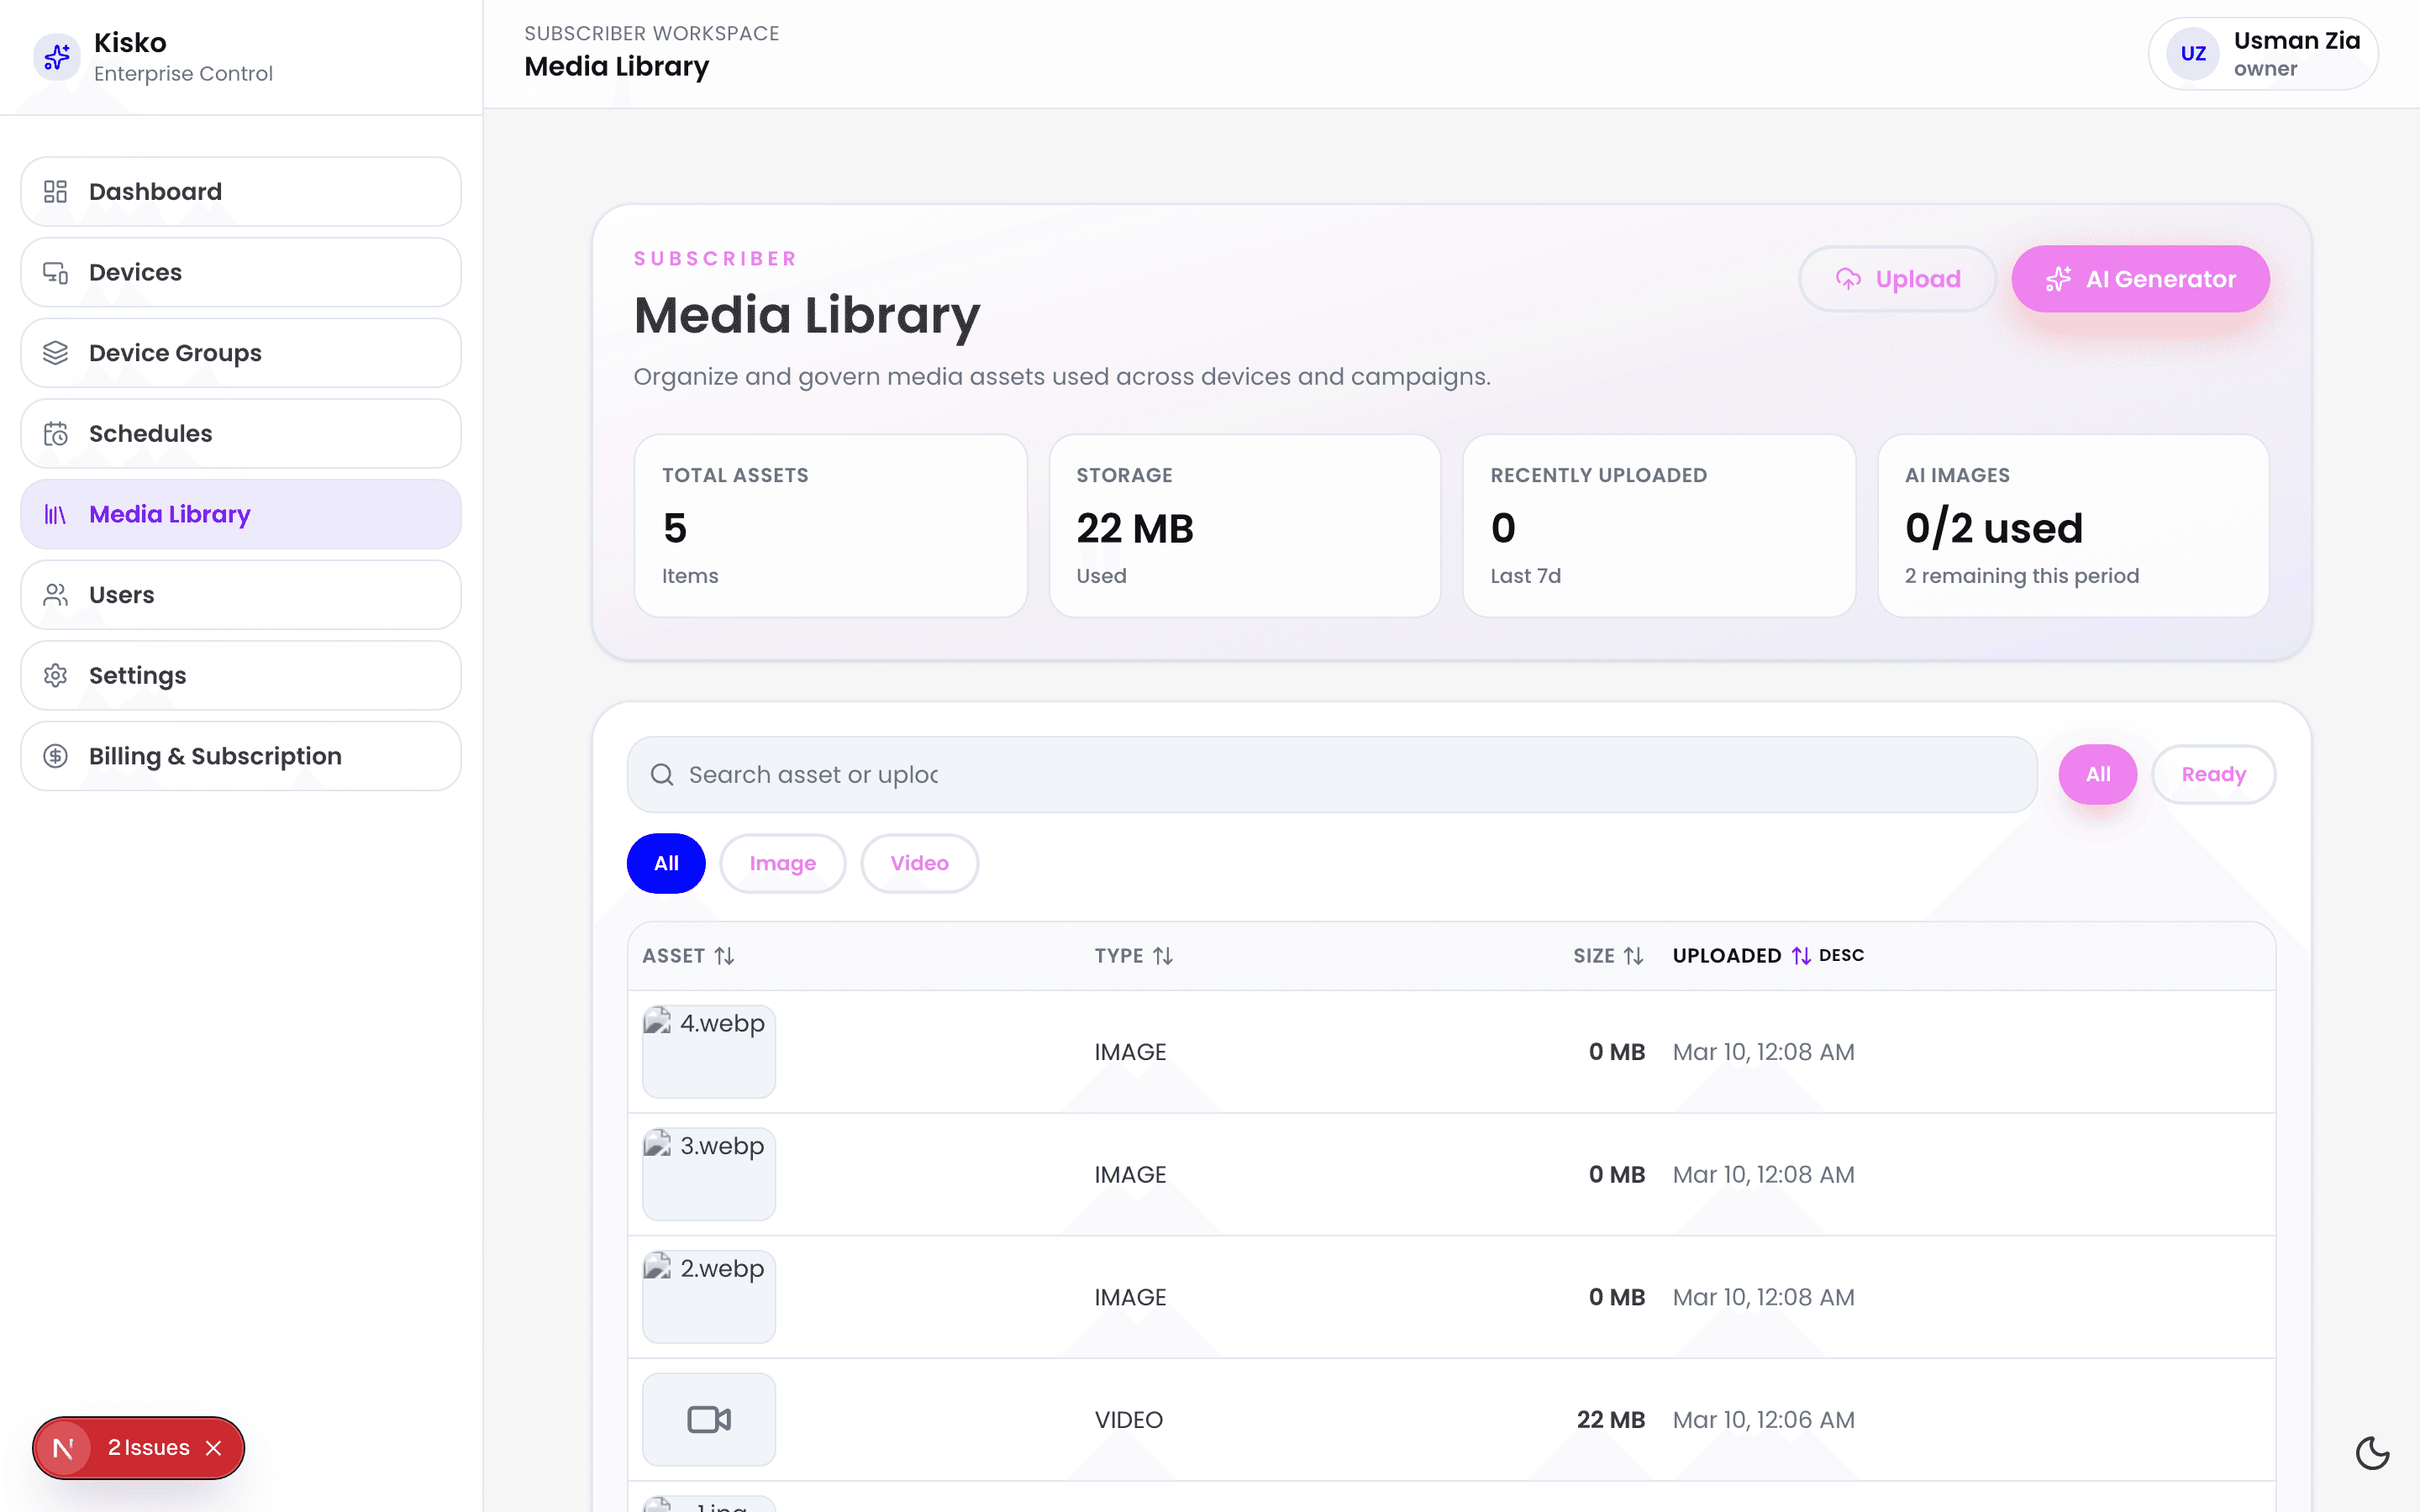Select the Ready status filter
2420x1512 pixels.
click(x=2213, y=774)
